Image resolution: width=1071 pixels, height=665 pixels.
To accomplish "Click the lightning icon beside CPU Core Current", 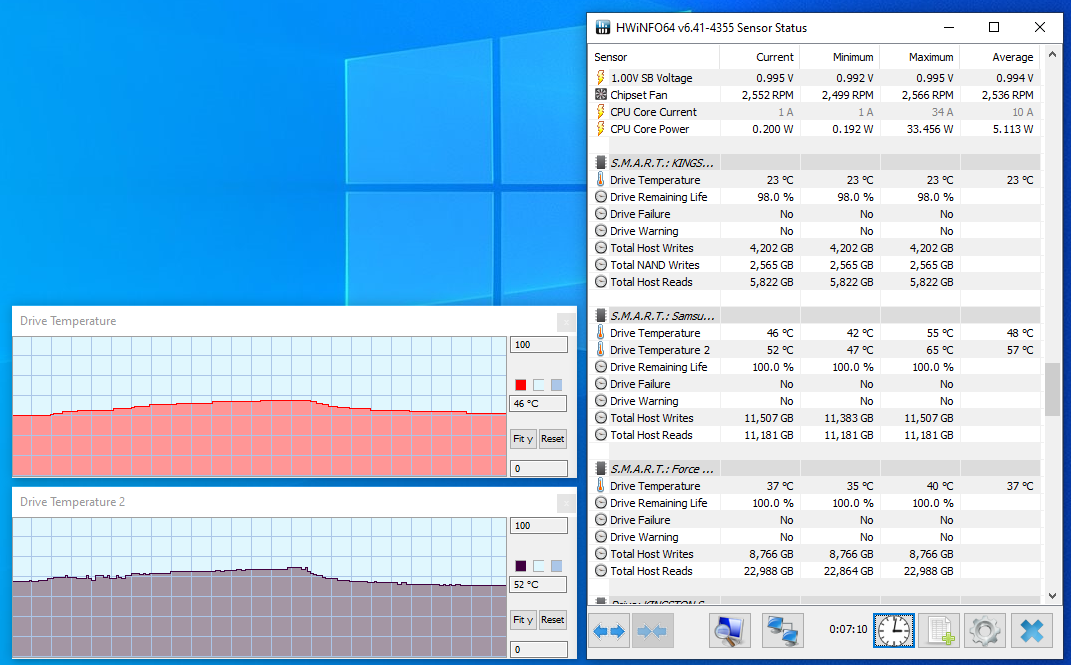I will [600, 111].
